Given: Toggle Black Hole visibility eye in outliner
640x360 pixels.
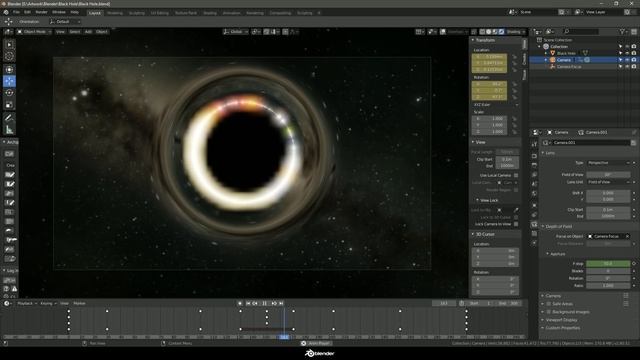Looking at the screenshot, I should tap(627, 53).
